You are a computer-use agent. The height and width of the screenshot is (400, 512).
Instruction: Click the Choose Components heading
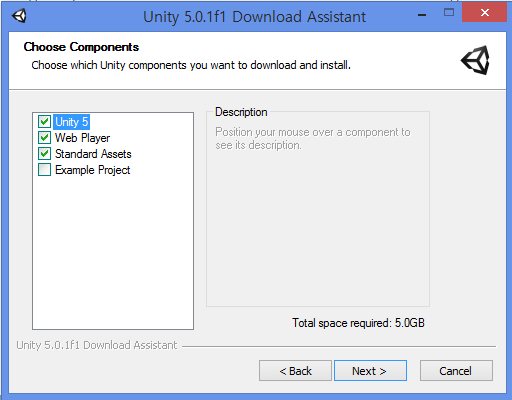[81, 47]
